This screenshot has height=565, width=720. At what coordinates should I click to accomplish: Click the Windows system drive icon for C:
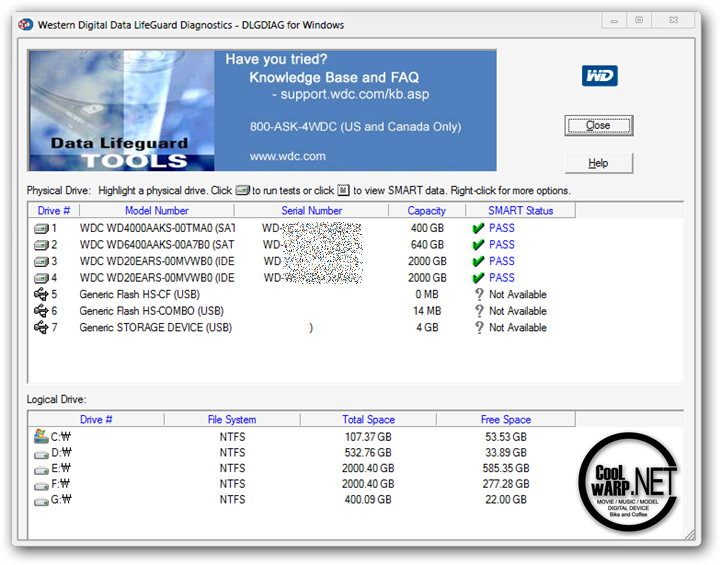click(x=41, y=436)
